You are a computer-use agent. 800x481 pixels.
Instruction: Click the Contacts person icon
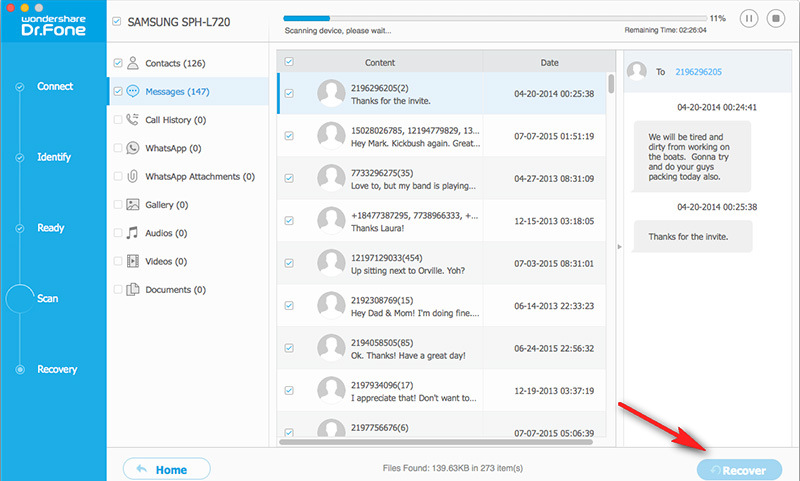click(x=133, y=63)
